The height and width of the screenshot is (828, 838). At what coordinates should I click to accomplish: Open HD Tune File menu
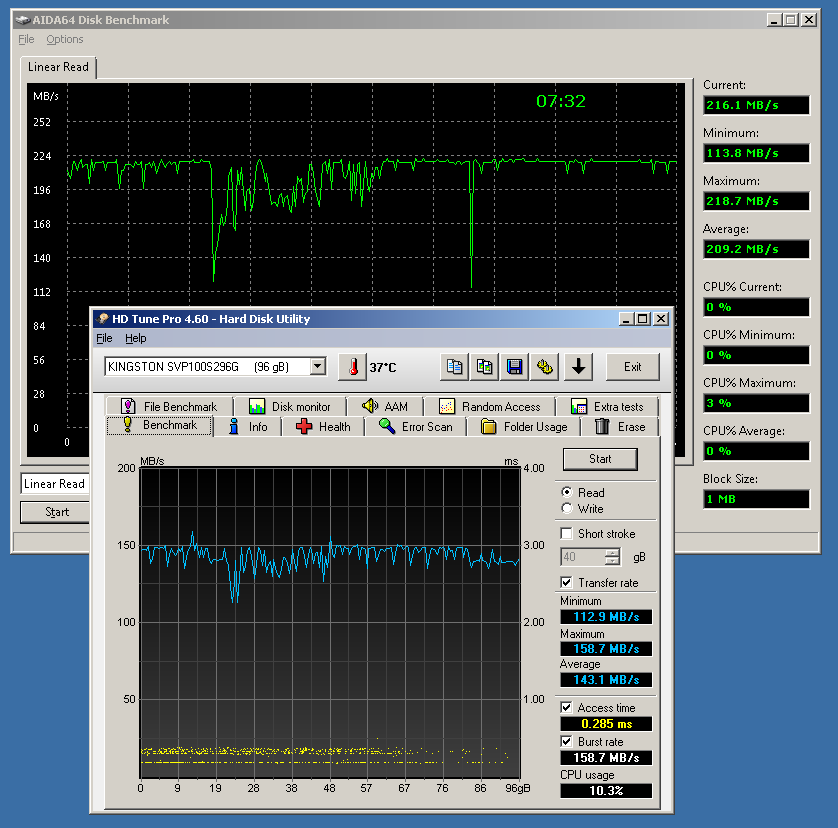click(104, 338)
